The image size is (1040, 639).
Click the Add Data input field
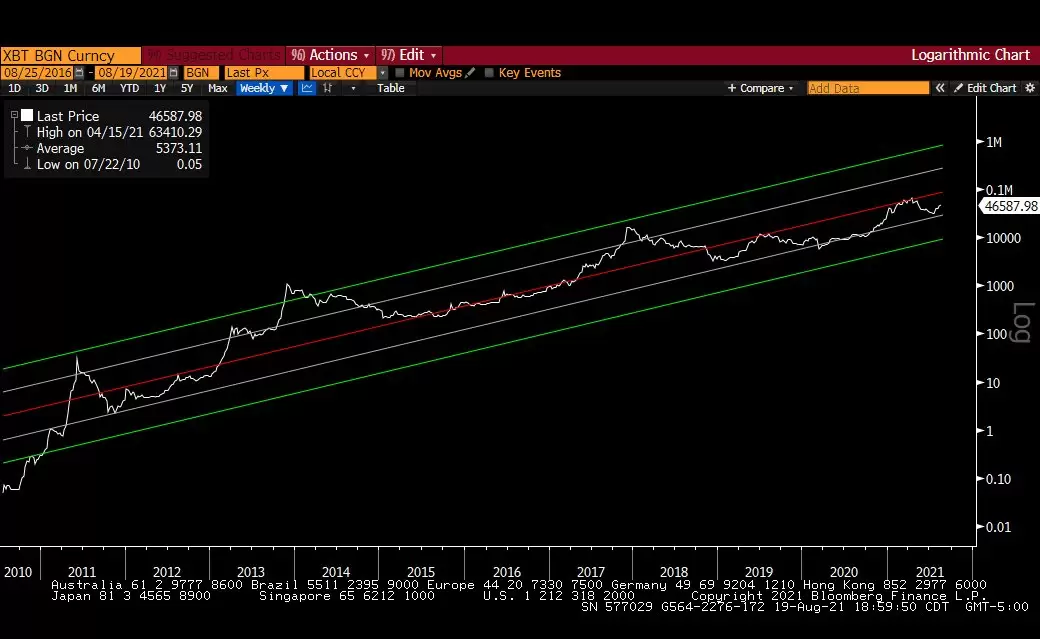click(867, 88)
